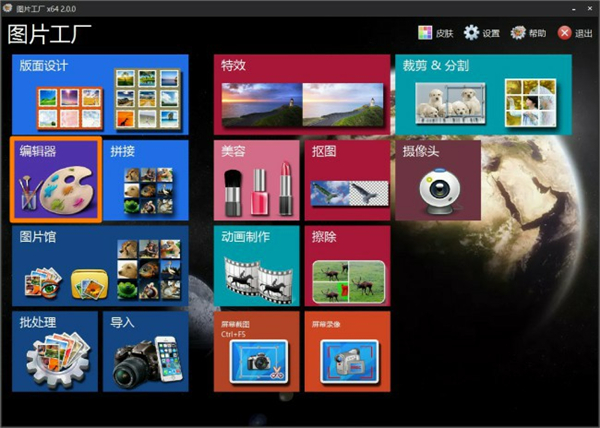Screen dimensions: 600x428
Task: Open the 擦除 erase tool tile
Action: pyautogui.click(x=347, y=266)
